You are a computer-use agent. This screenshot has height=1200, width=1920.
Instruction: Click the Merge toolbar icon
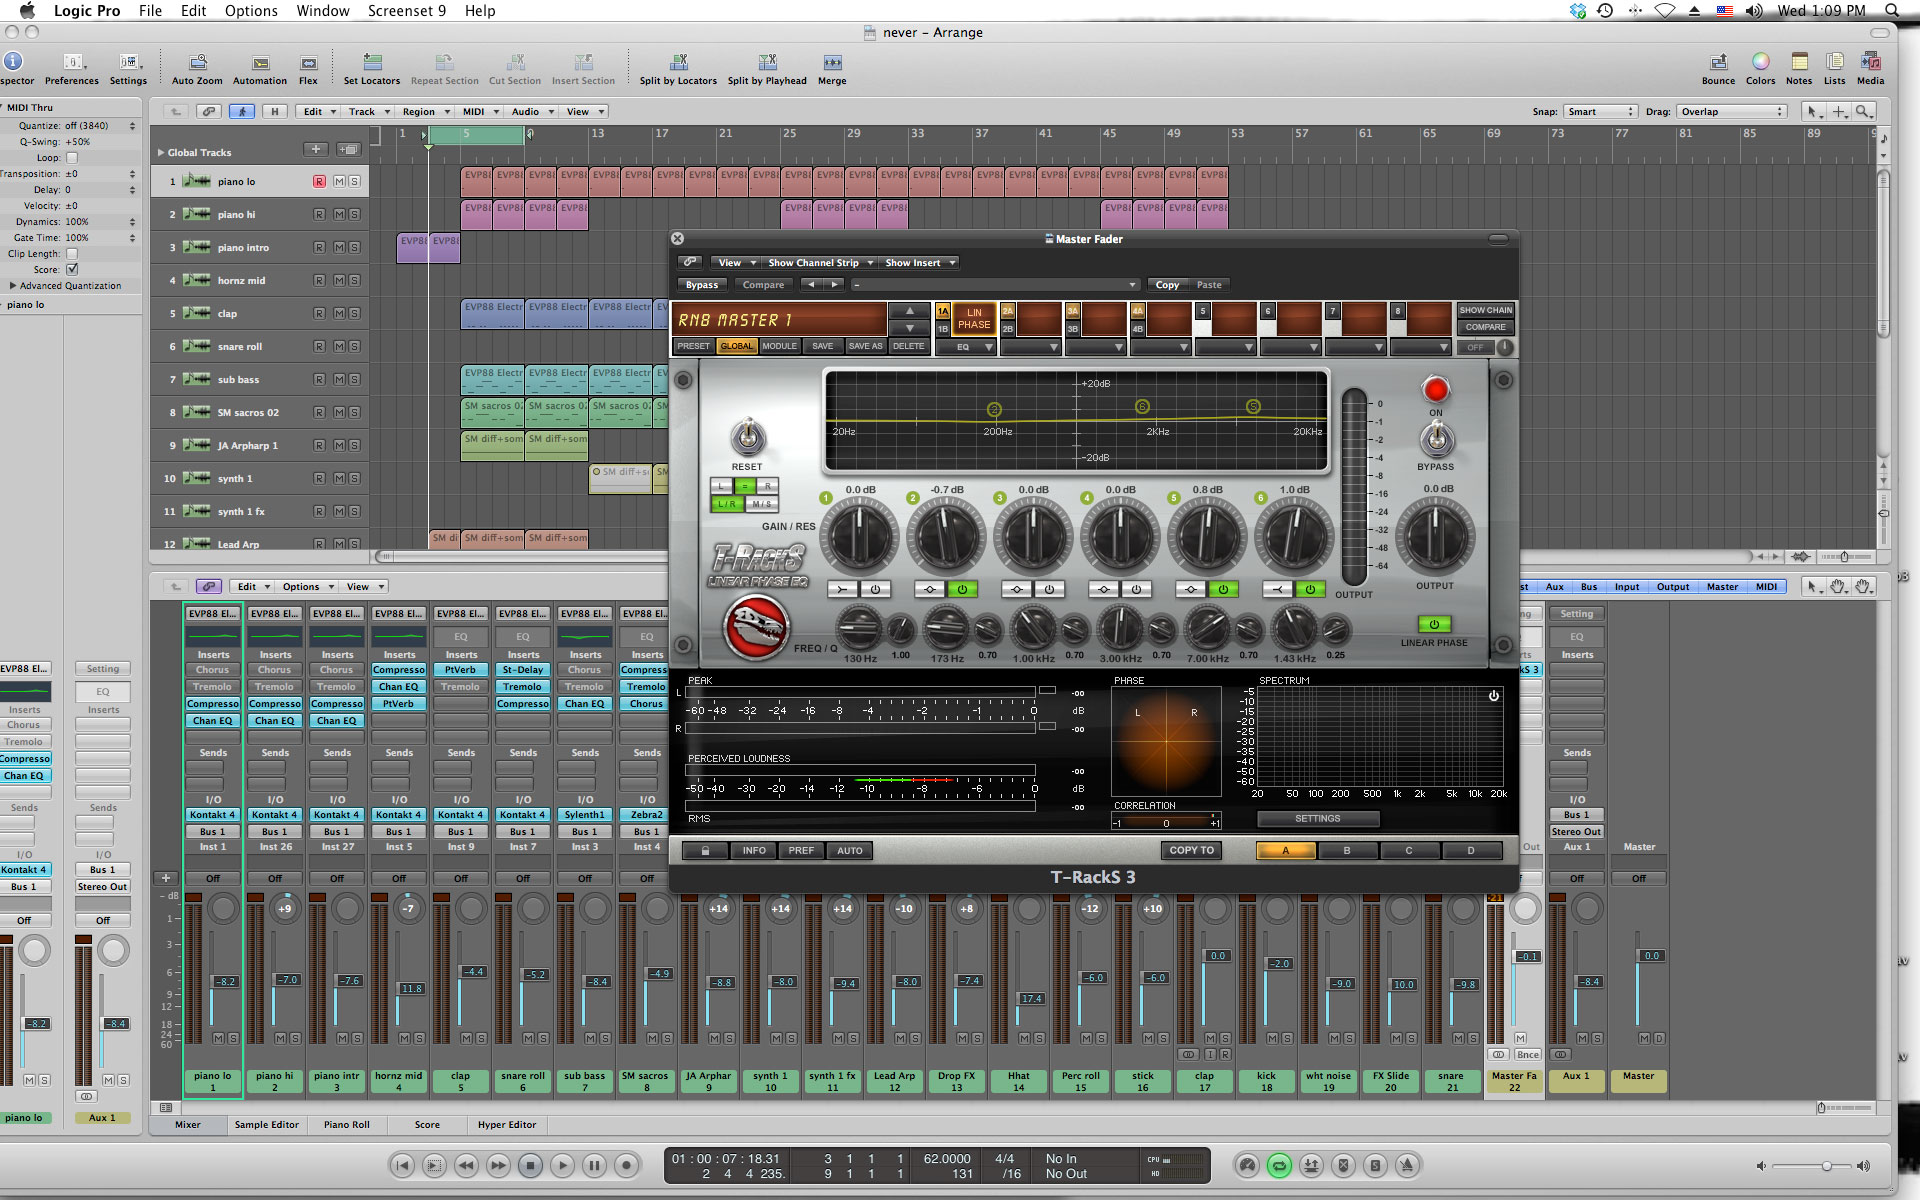pos(832,63)
